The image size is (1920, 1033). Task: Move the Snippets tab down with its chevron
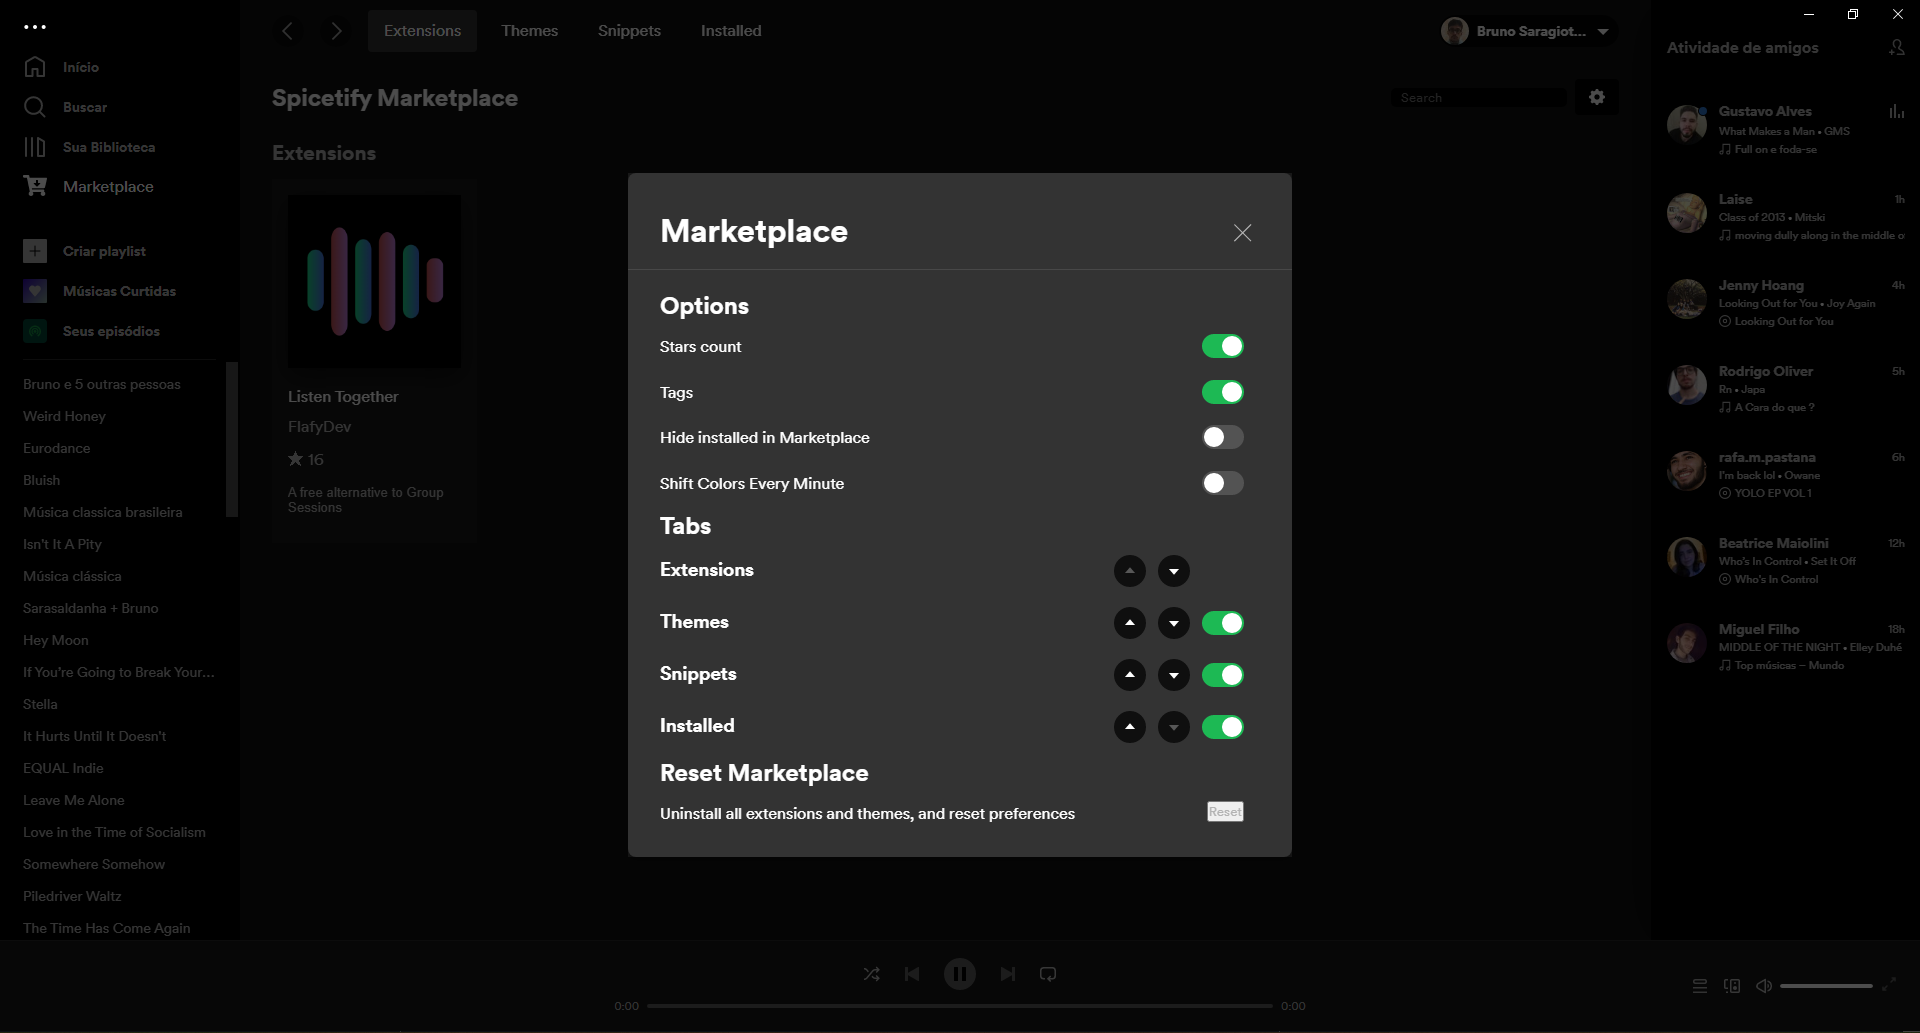point(1173,674)
